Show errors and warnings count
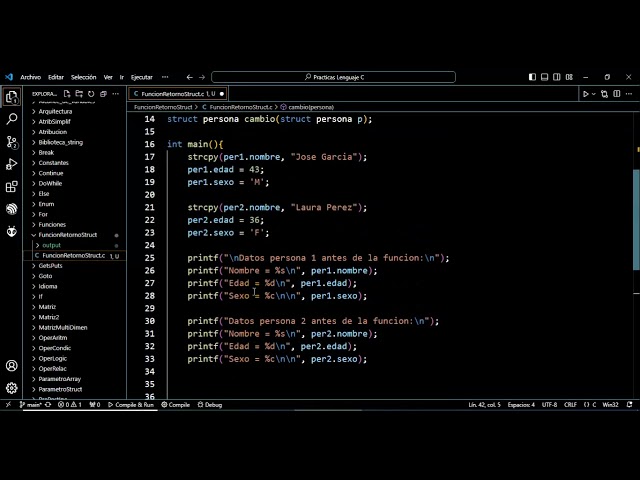Image resolution: width=640 pixels, height=480 pixels. pos(69,405)
